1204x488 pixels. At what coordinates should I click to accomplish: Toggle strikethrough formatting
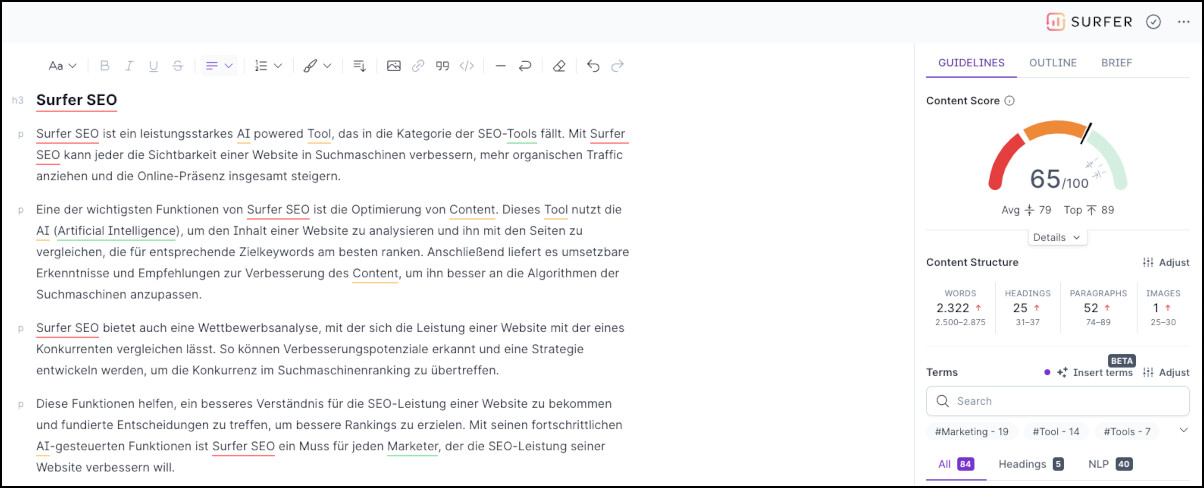click(177, 66)
